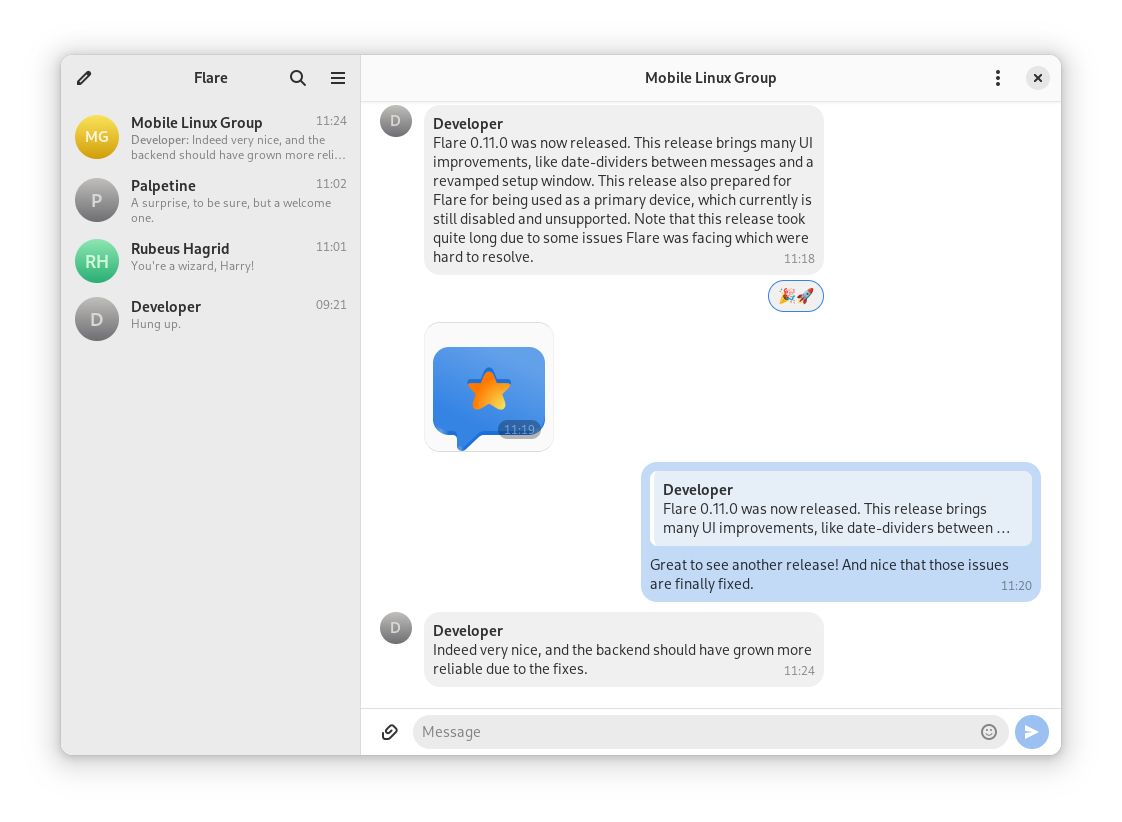Screen dimensions: 1122x822
Task: Click the 🎉🚀 reaction pill
Action: [796, 296]
